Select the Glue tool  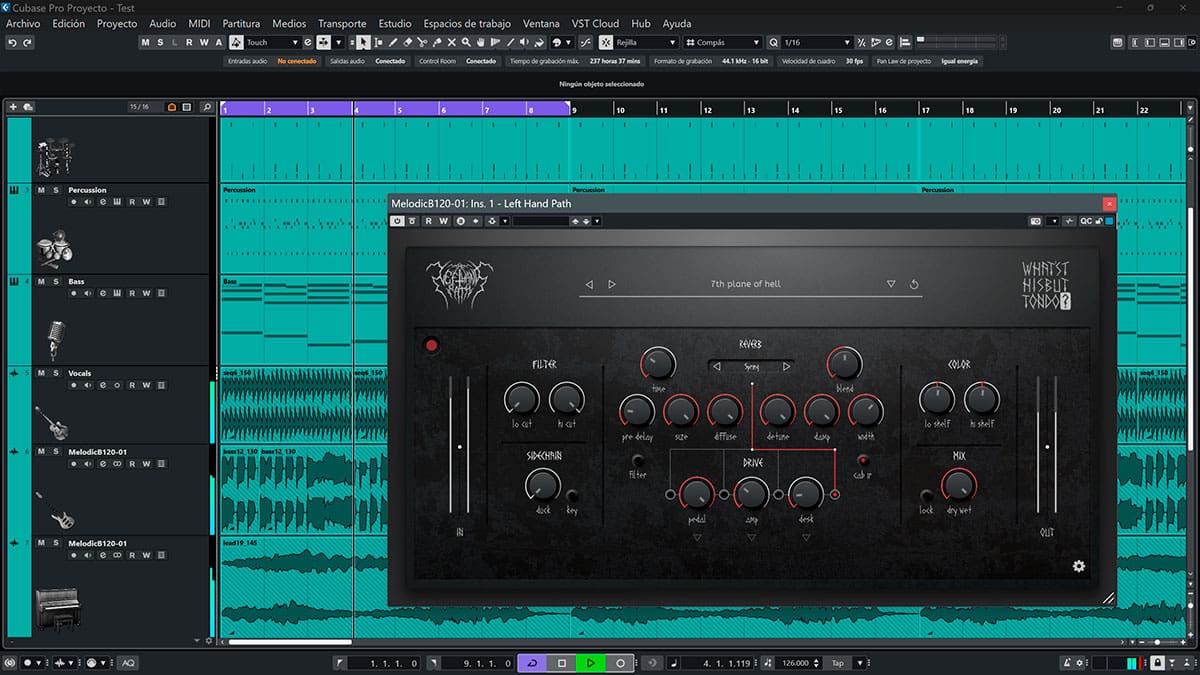[x=437, y=43]
